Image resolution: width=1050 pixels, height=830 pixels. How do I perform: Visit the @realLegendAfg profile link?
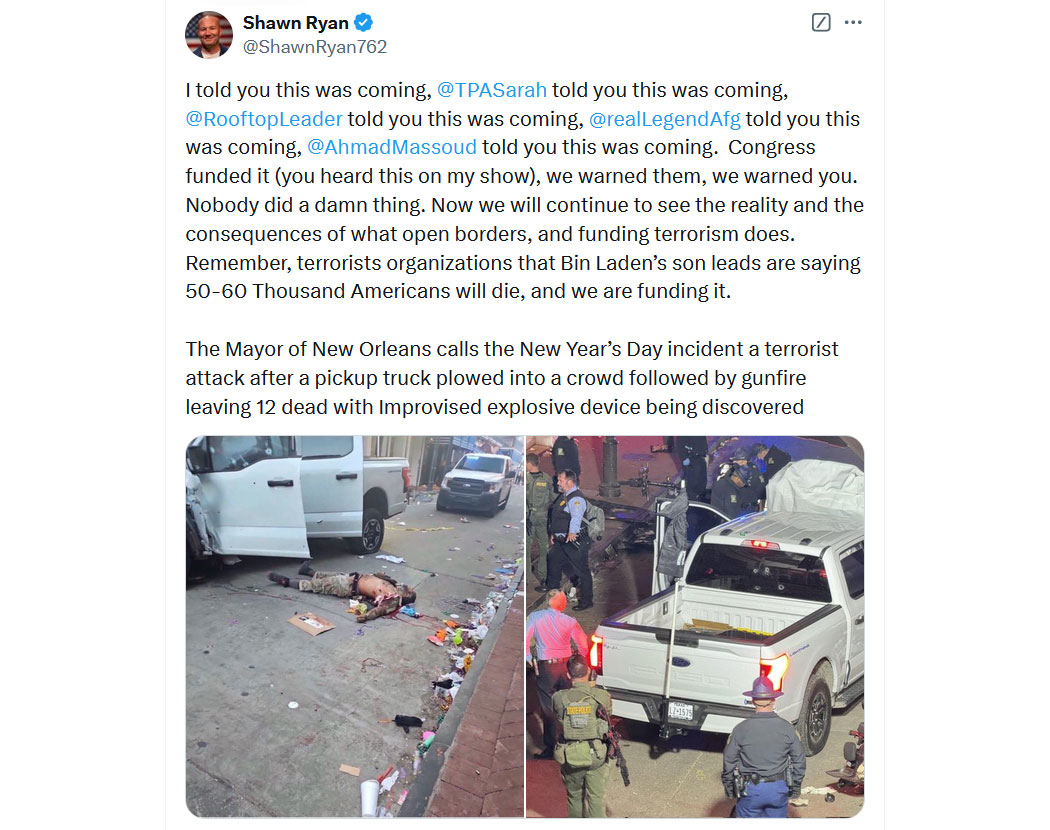click(664, 119)
